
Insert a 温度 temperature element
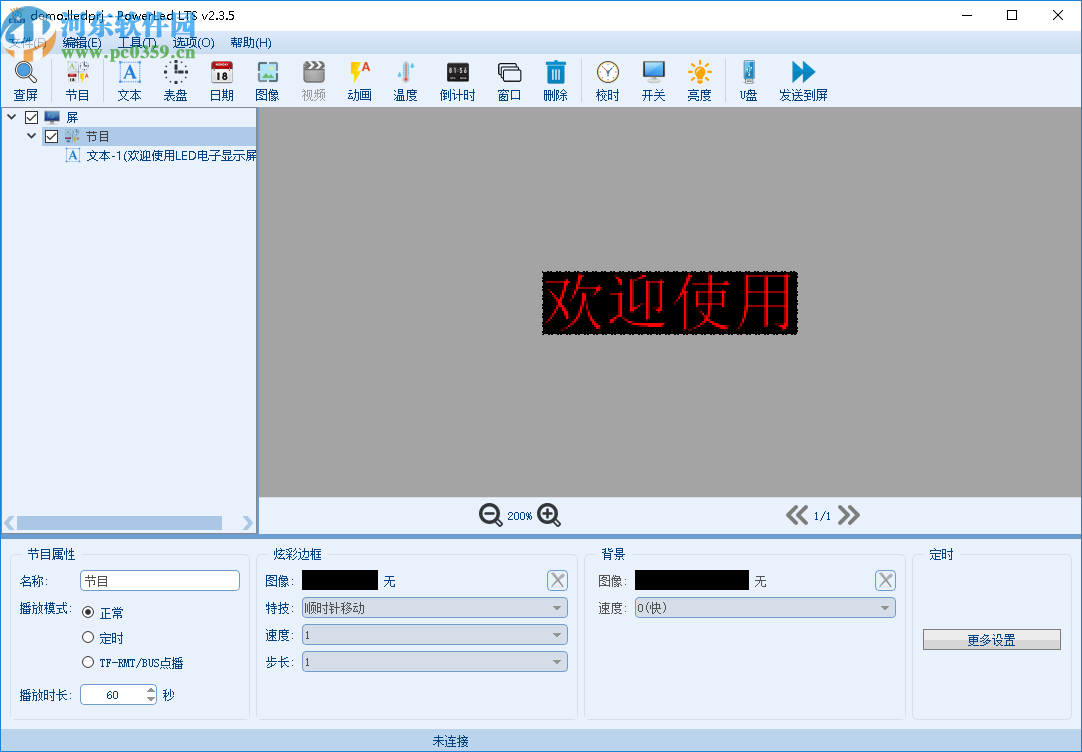[x=405, y=78]
